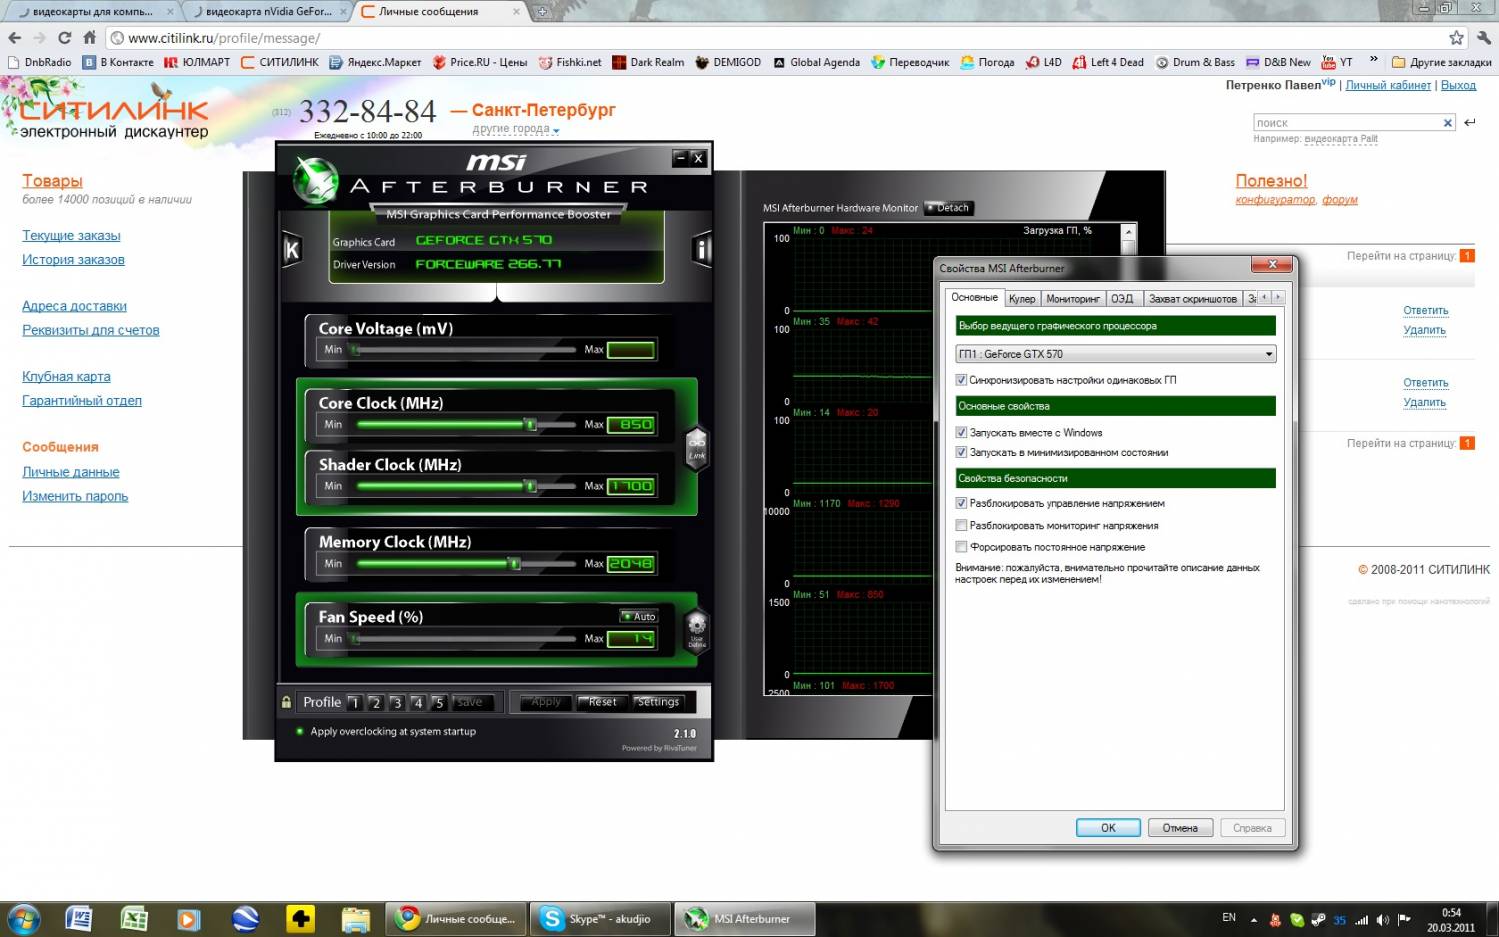Image resolution: width=1499 pixels, height=937 pixels.
Task: Click Отмена in the properties dialog
Action: [x=1180, y=828]
